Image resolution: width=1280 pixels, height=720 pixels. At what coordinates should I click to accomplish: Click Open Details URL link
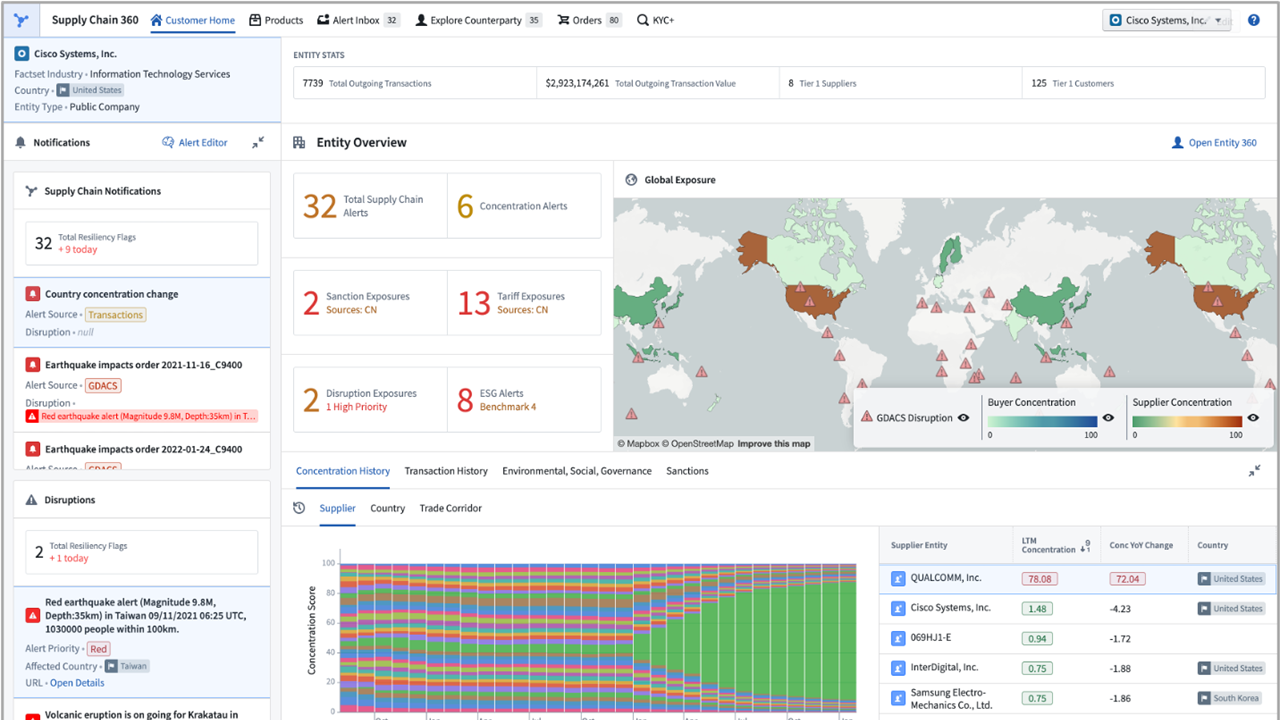point(77,683)
